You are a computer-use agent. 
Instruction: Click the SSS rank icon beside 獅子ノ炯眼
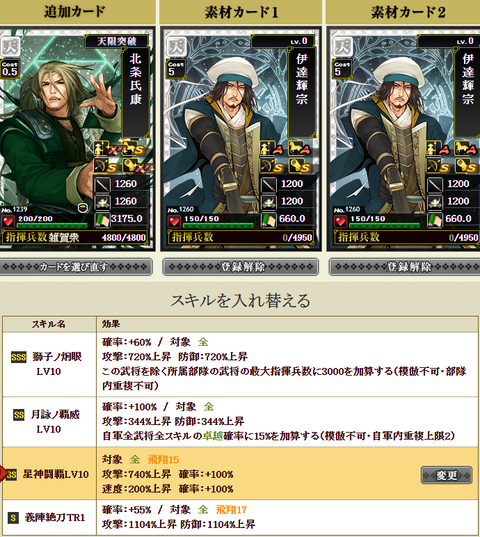pos(18,358)
